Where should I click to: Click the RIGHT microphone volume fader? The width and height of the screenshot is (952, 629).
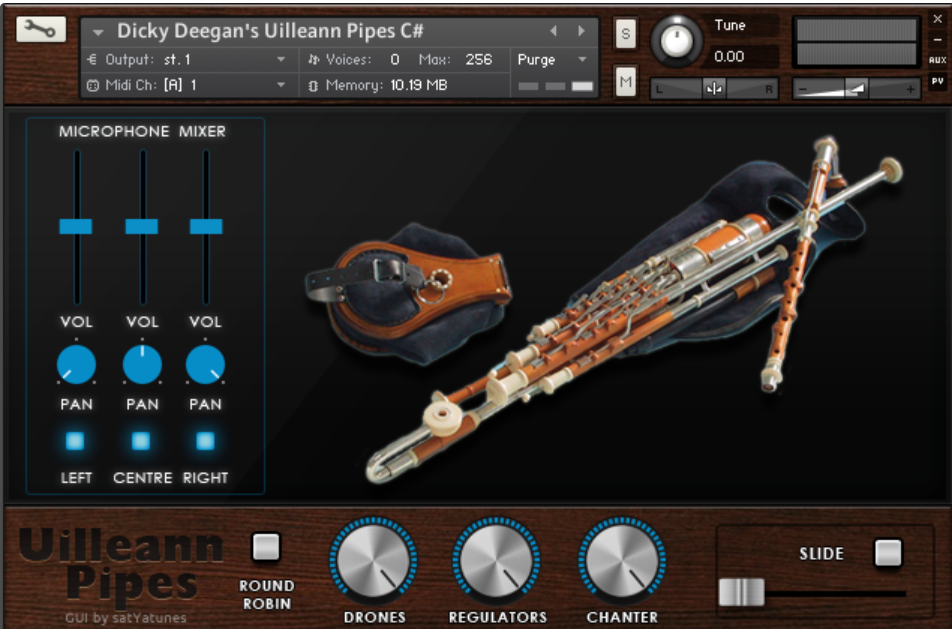click(x=206, y=226)
